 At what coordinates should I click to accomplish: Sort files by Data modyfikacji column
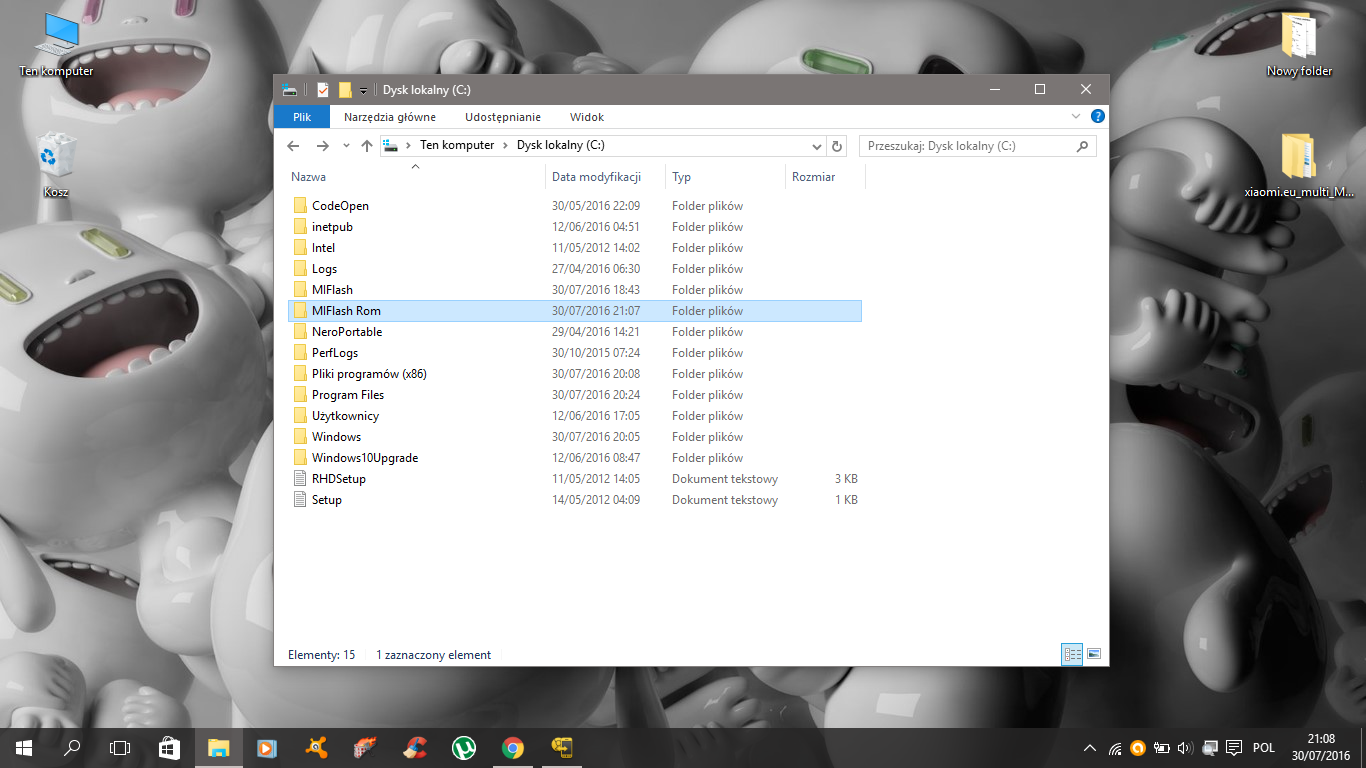click(x=596, y=177)
